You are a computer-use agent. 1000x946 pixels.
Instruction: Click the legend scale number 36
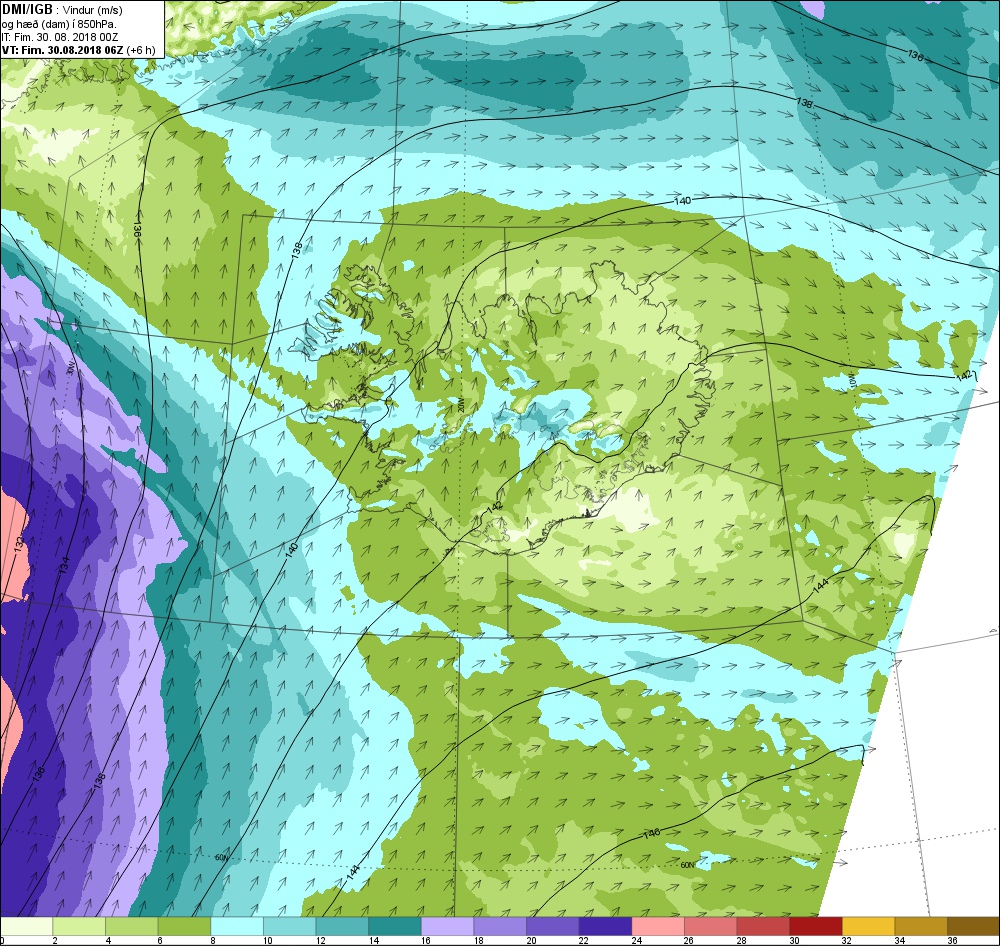tap(952, 940)
